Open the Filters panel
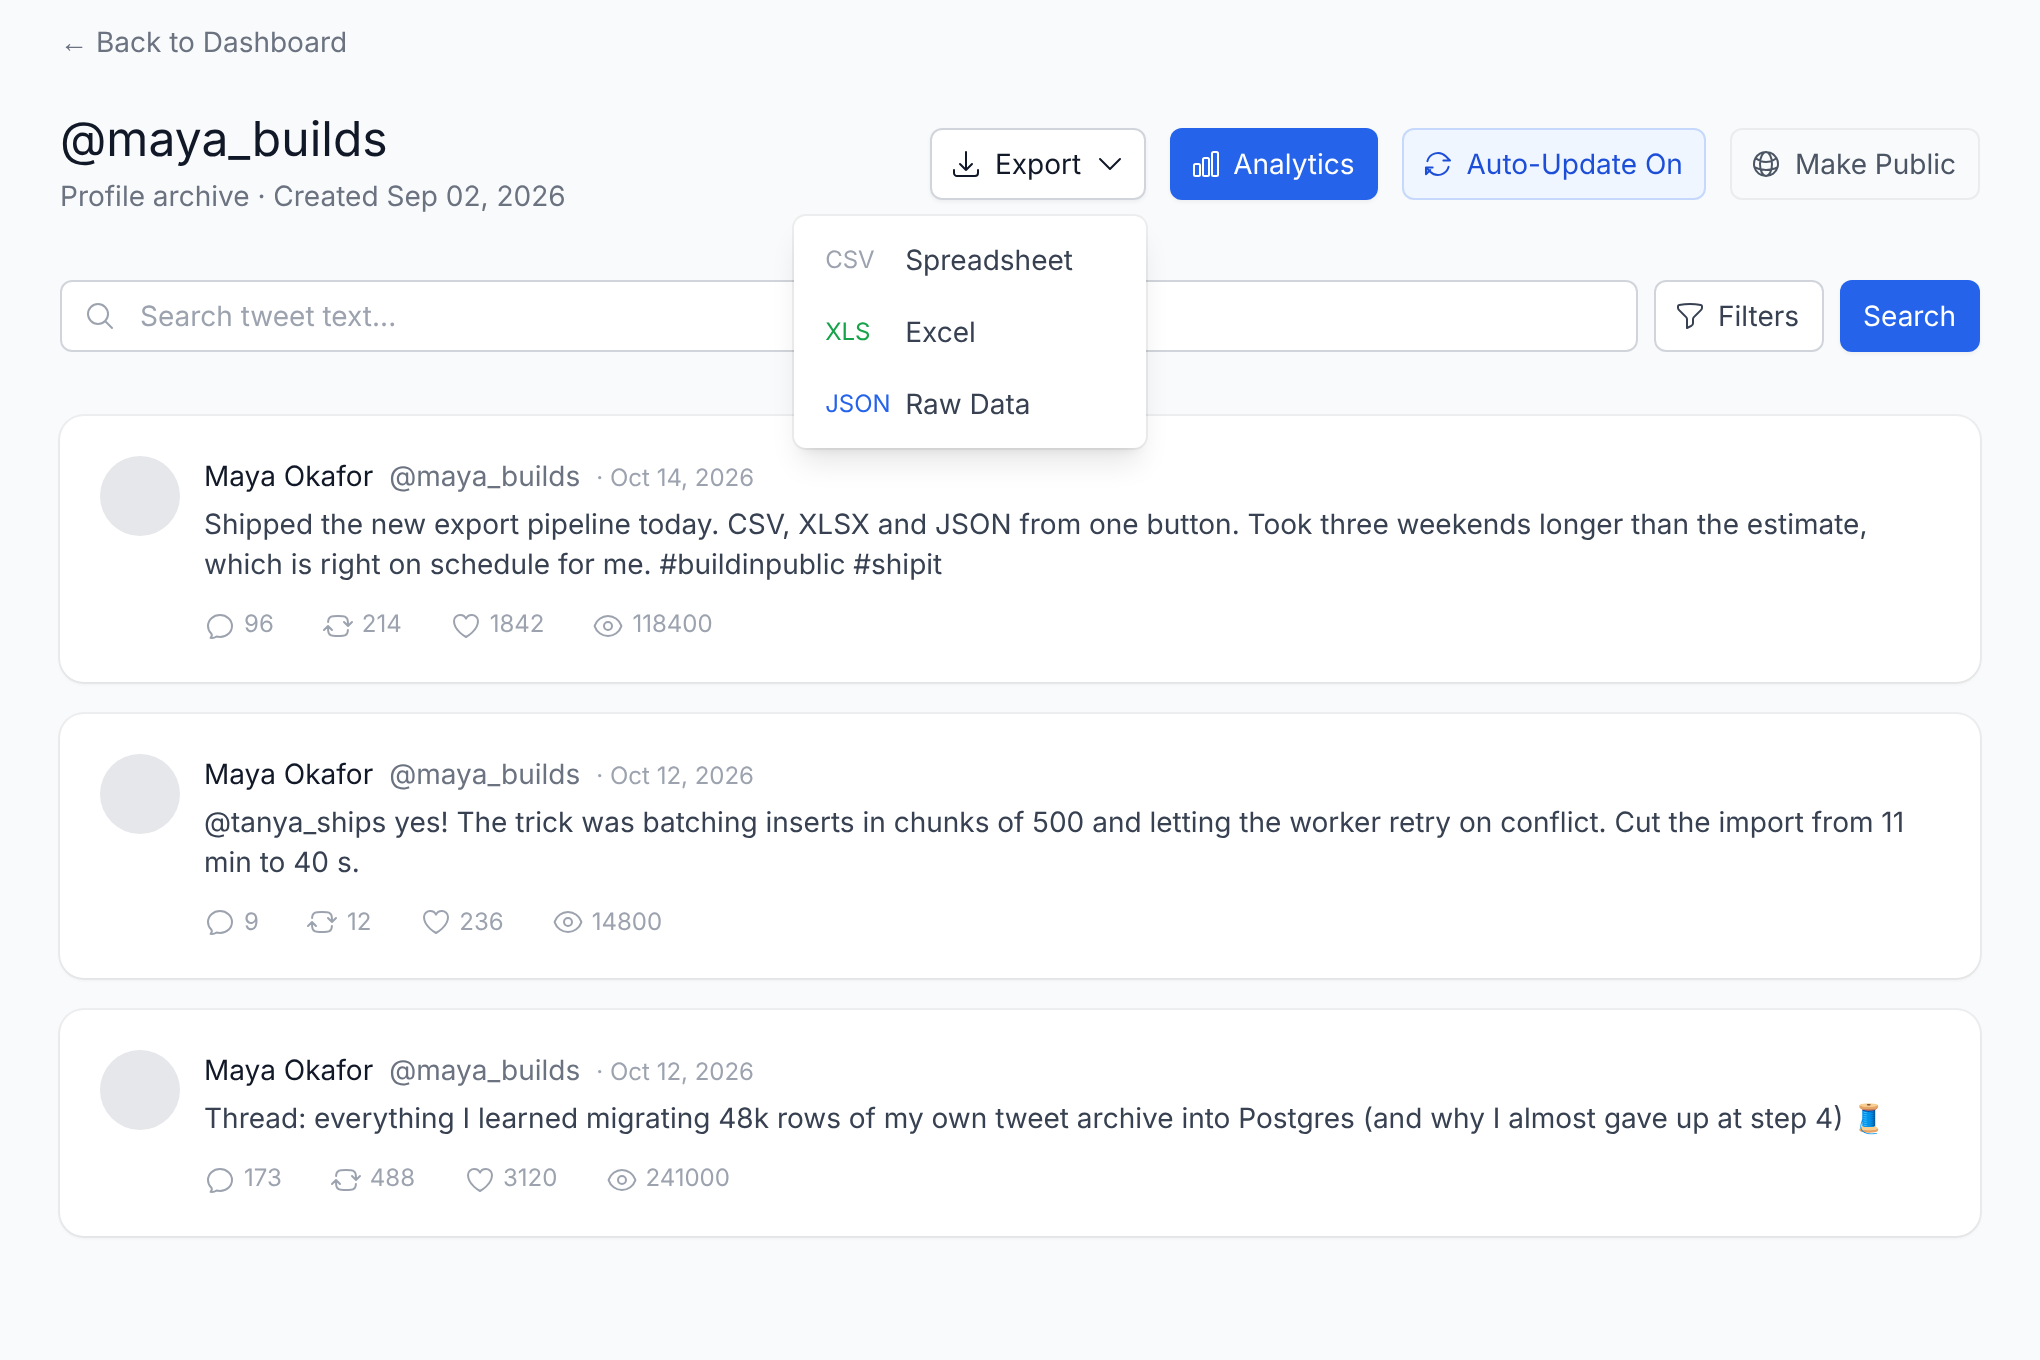2040x1360 pixels. (1739, 316)
